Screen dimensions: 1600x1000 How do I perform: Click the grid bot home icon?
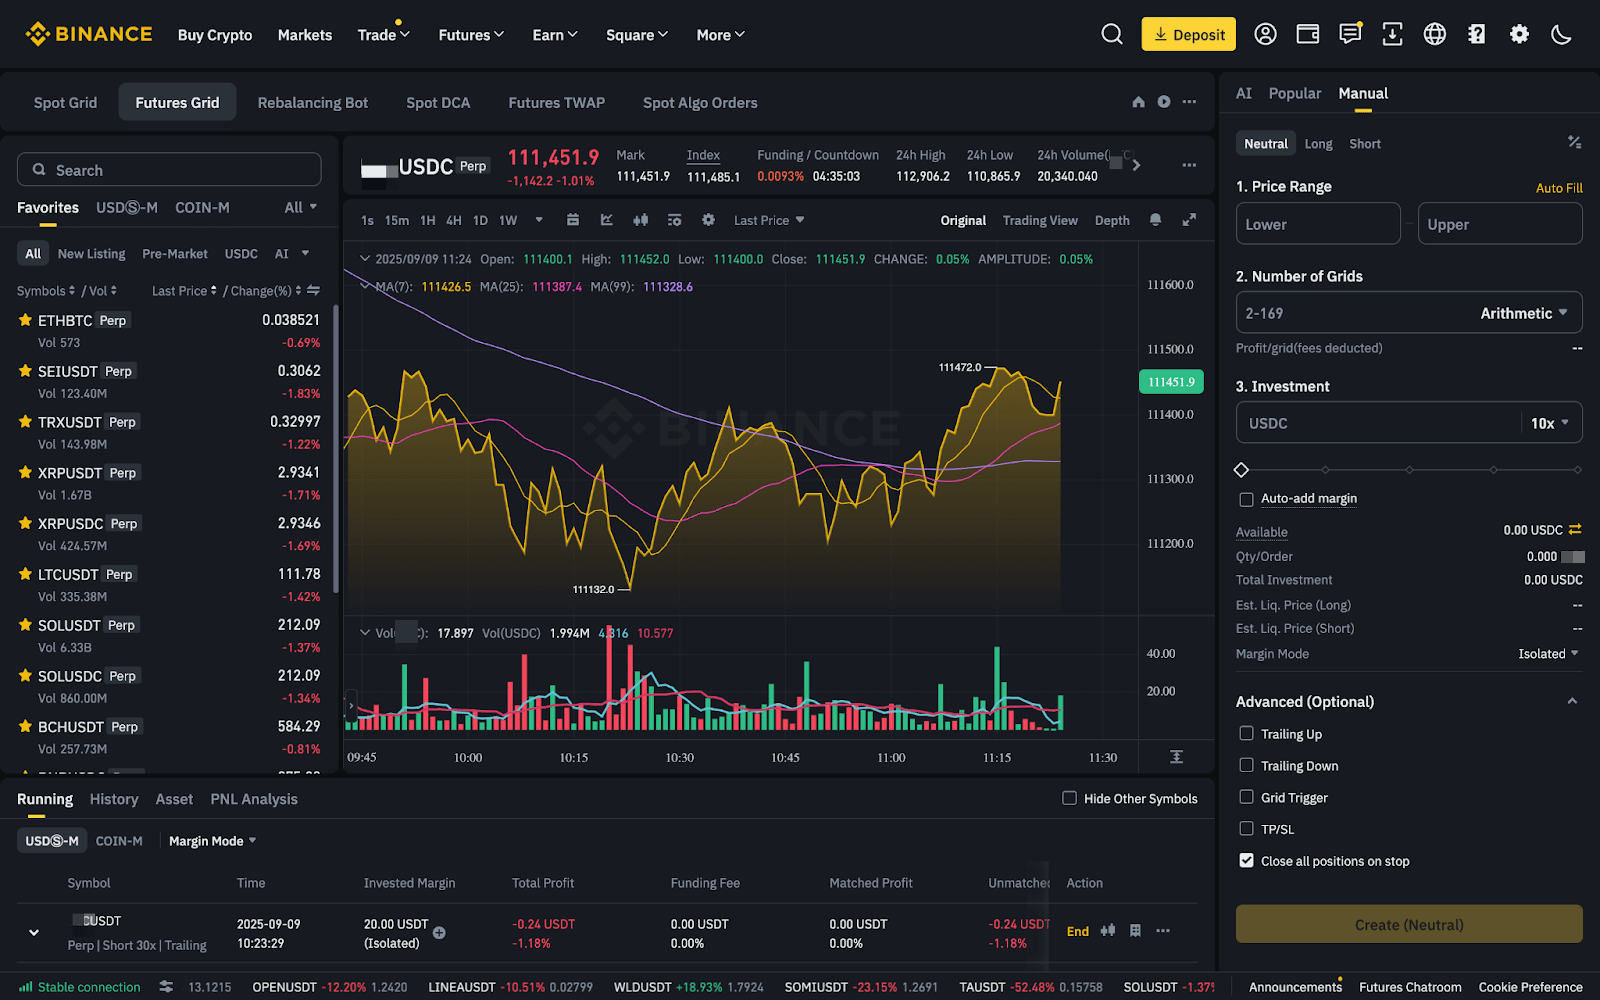click(1137, 101)
